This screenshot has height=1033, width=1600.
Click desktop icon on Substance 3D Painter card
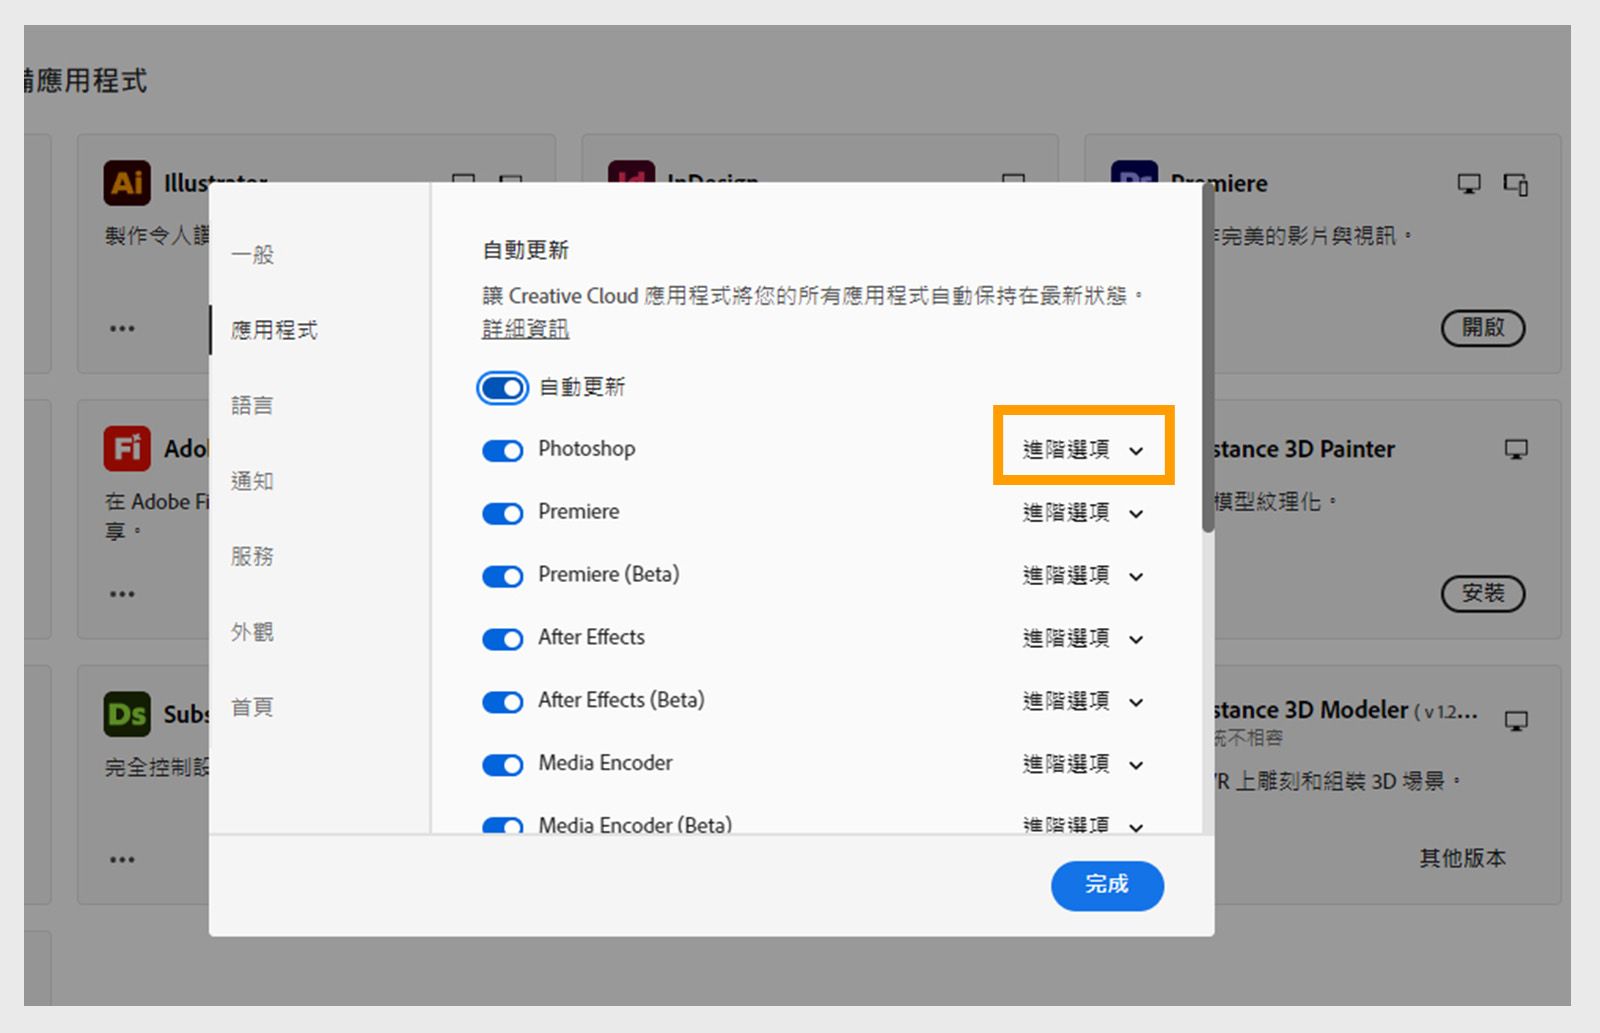[1516, 450]
